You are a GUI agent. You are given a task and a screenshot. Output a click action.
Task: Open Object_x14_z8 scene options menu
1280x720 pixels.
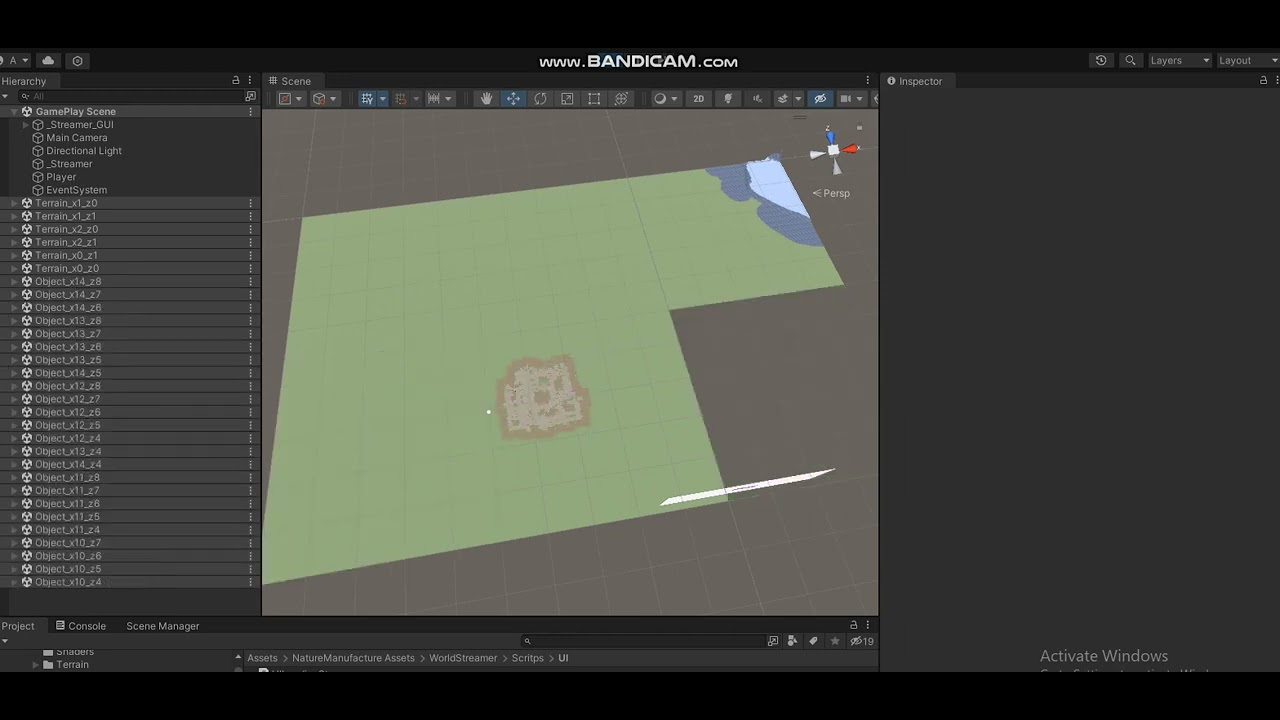[x=250, y=281]
